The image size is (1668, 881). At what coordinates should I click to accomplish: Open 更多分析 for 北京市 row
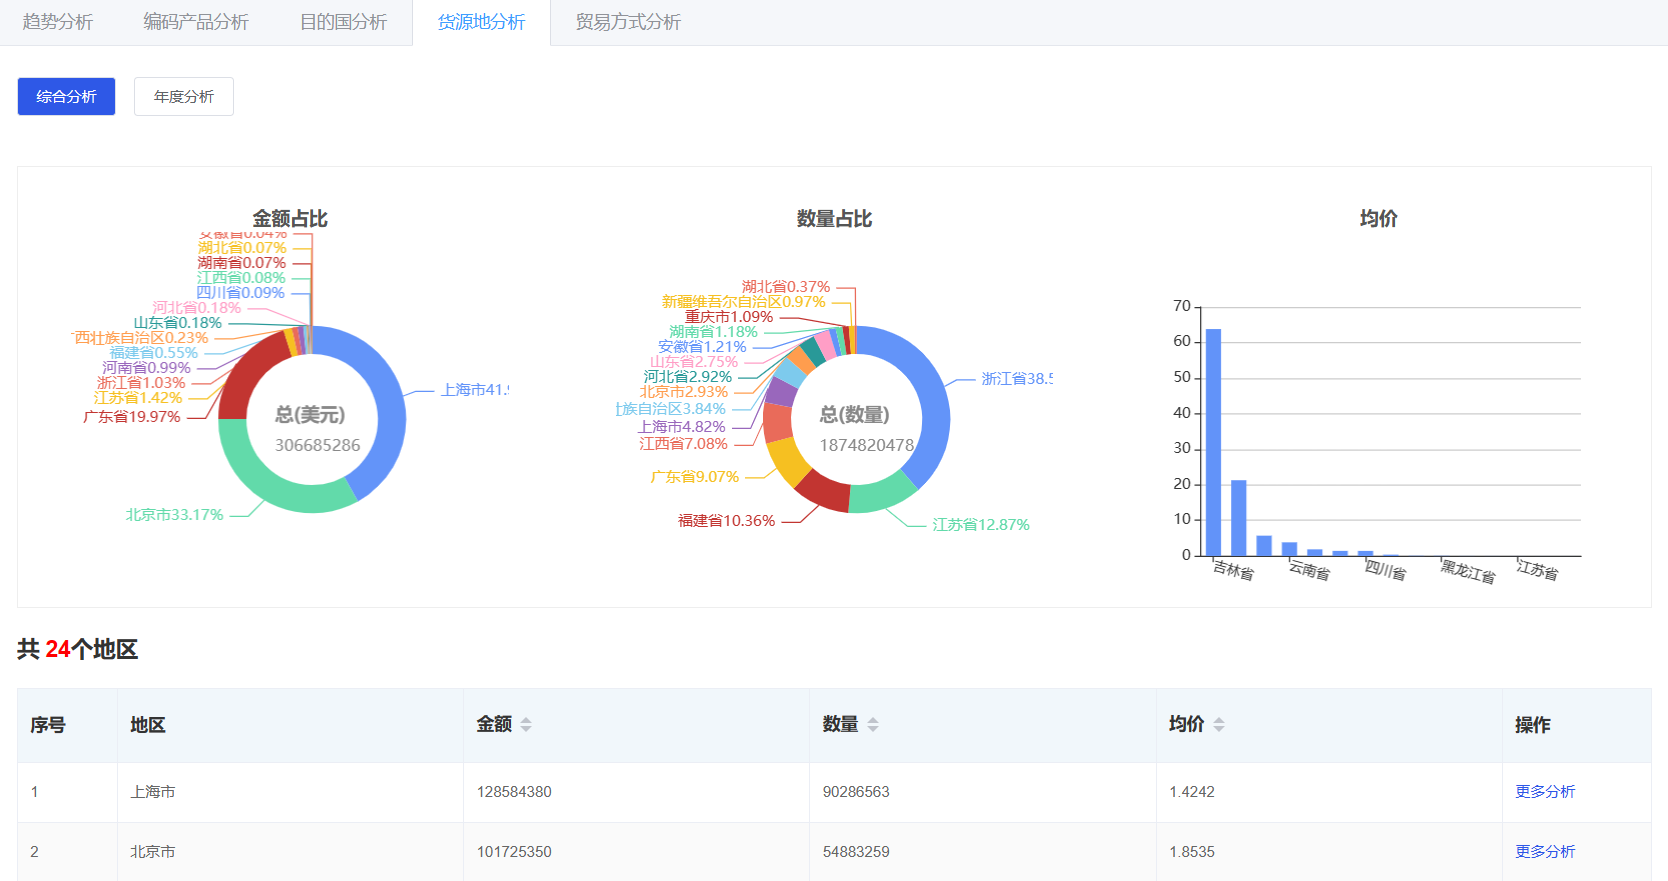pos(1545,851)
